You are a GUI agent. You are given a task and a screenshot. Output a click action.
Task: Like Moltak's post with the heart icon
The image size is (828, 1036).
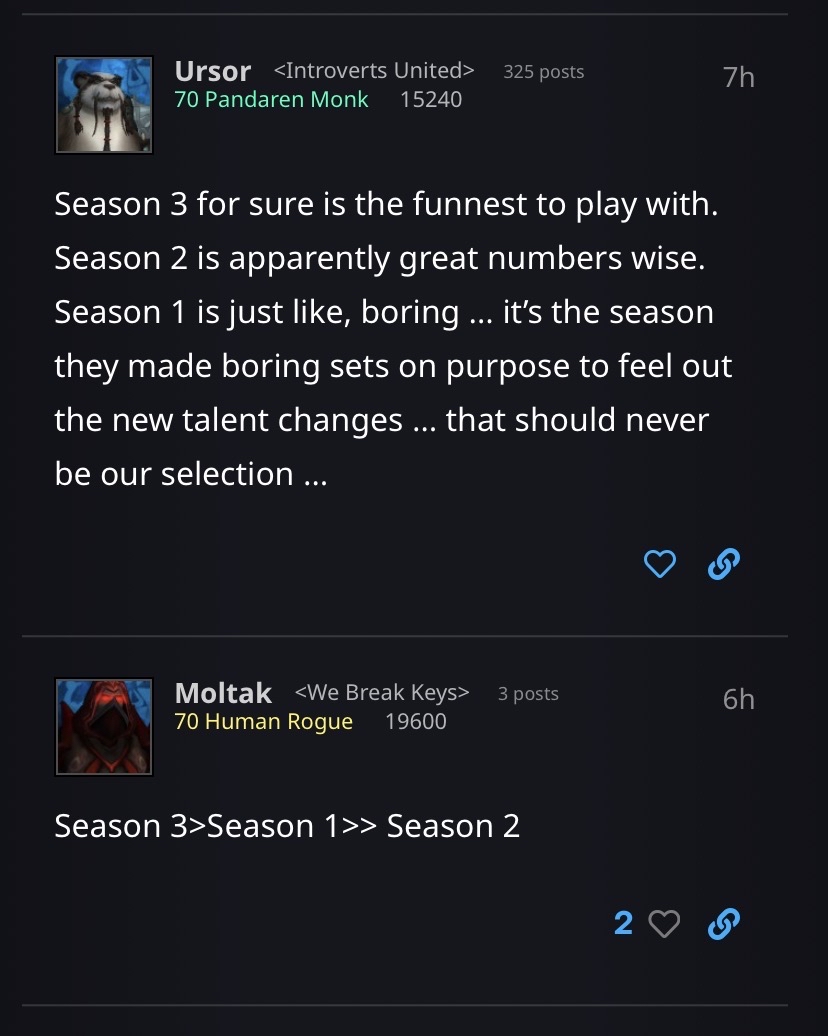(x=664, y=923)
